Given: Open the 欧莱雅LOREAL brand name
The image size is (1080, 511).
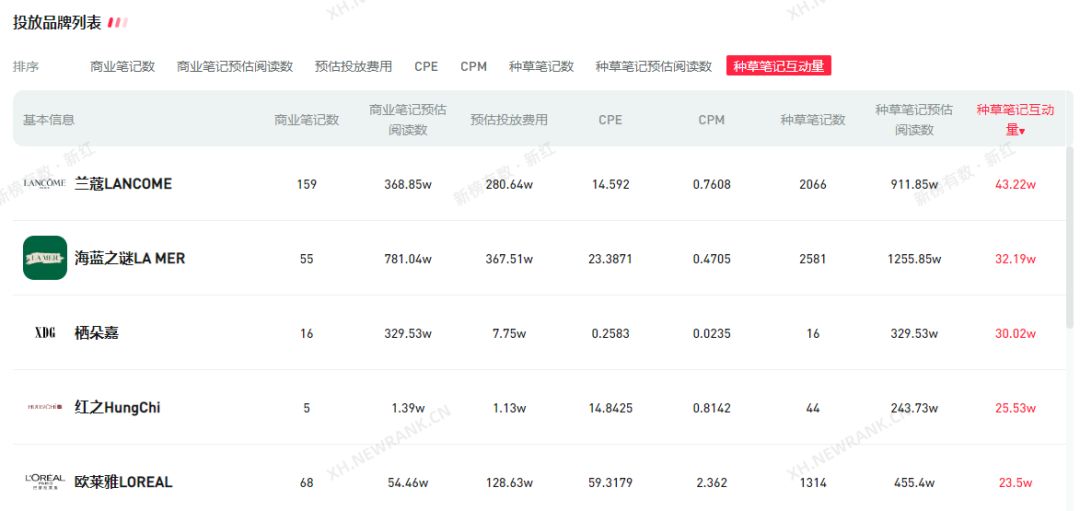Looking at the screenshot, I should click(123, 481).
